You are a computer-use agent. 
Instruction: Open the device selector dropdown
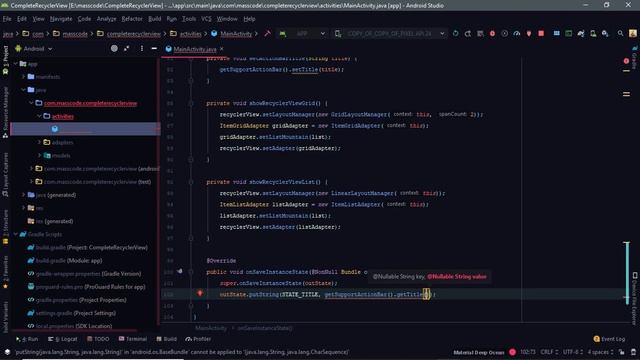click(x=390, y=33)
